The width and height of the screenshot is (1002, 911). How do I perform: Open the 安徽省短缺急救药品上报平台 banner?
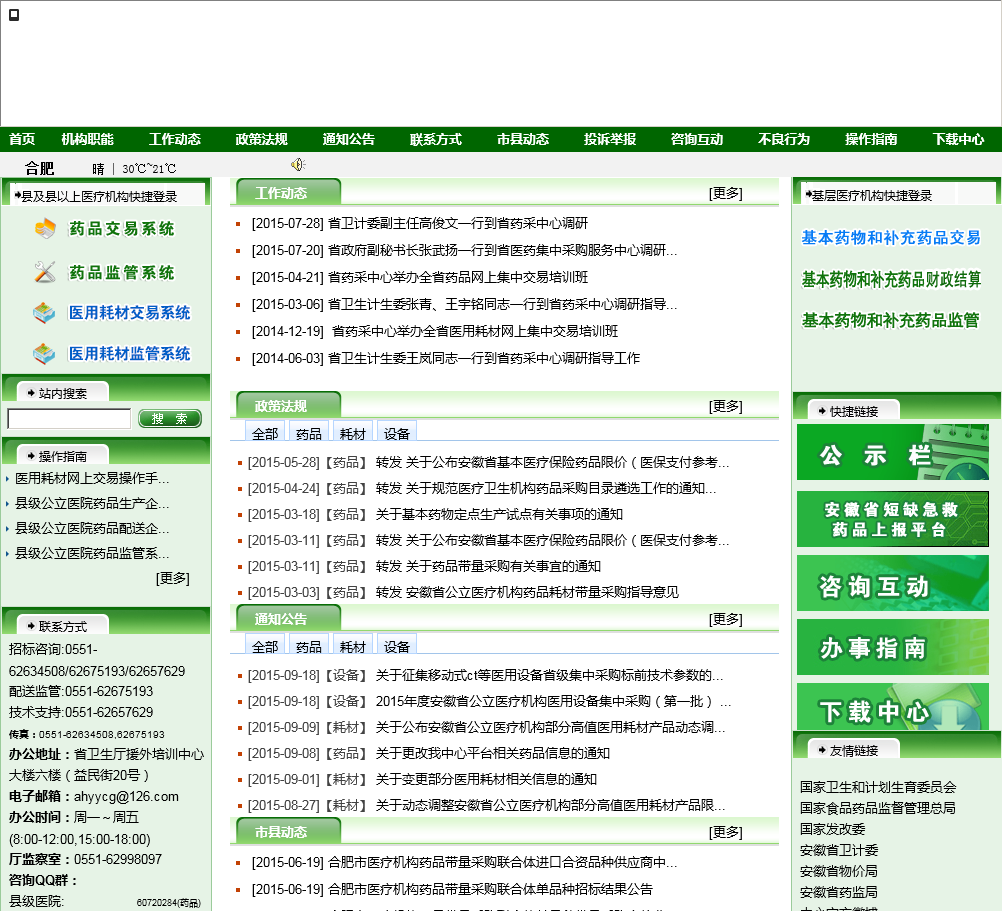click(893, 519)
